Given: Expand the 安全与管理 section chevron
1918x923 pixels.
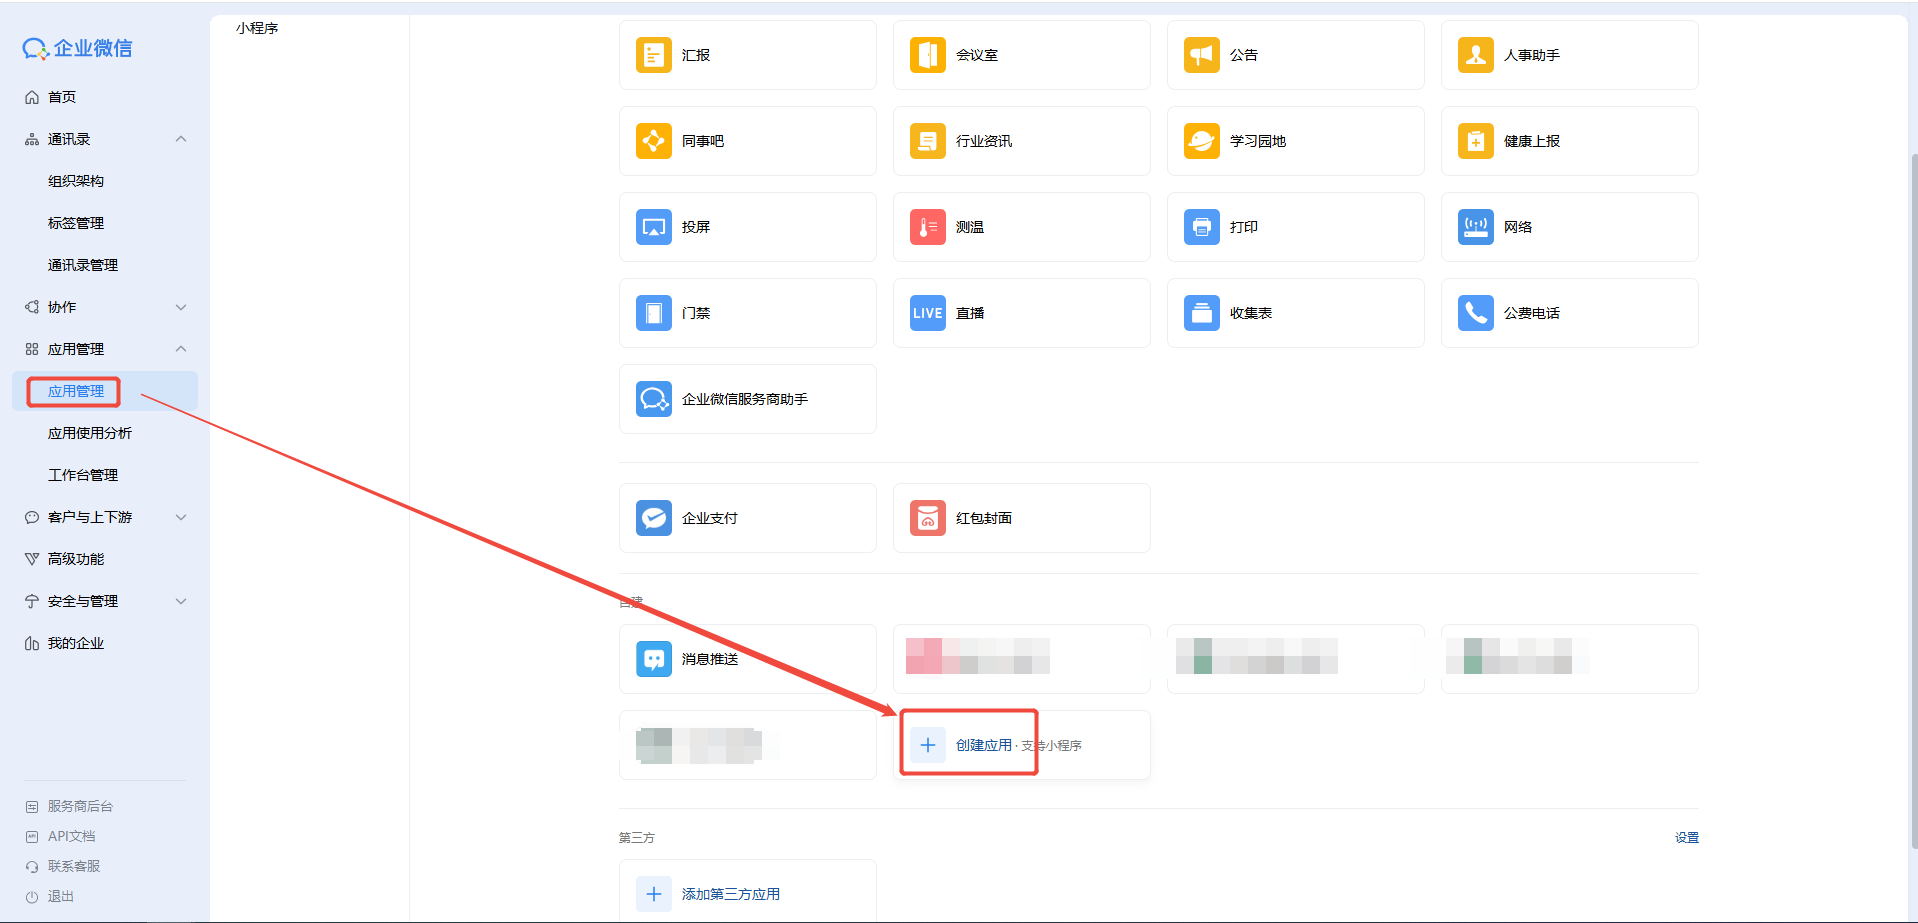Looking at the screenshot, I should click(x=181, y=601).
